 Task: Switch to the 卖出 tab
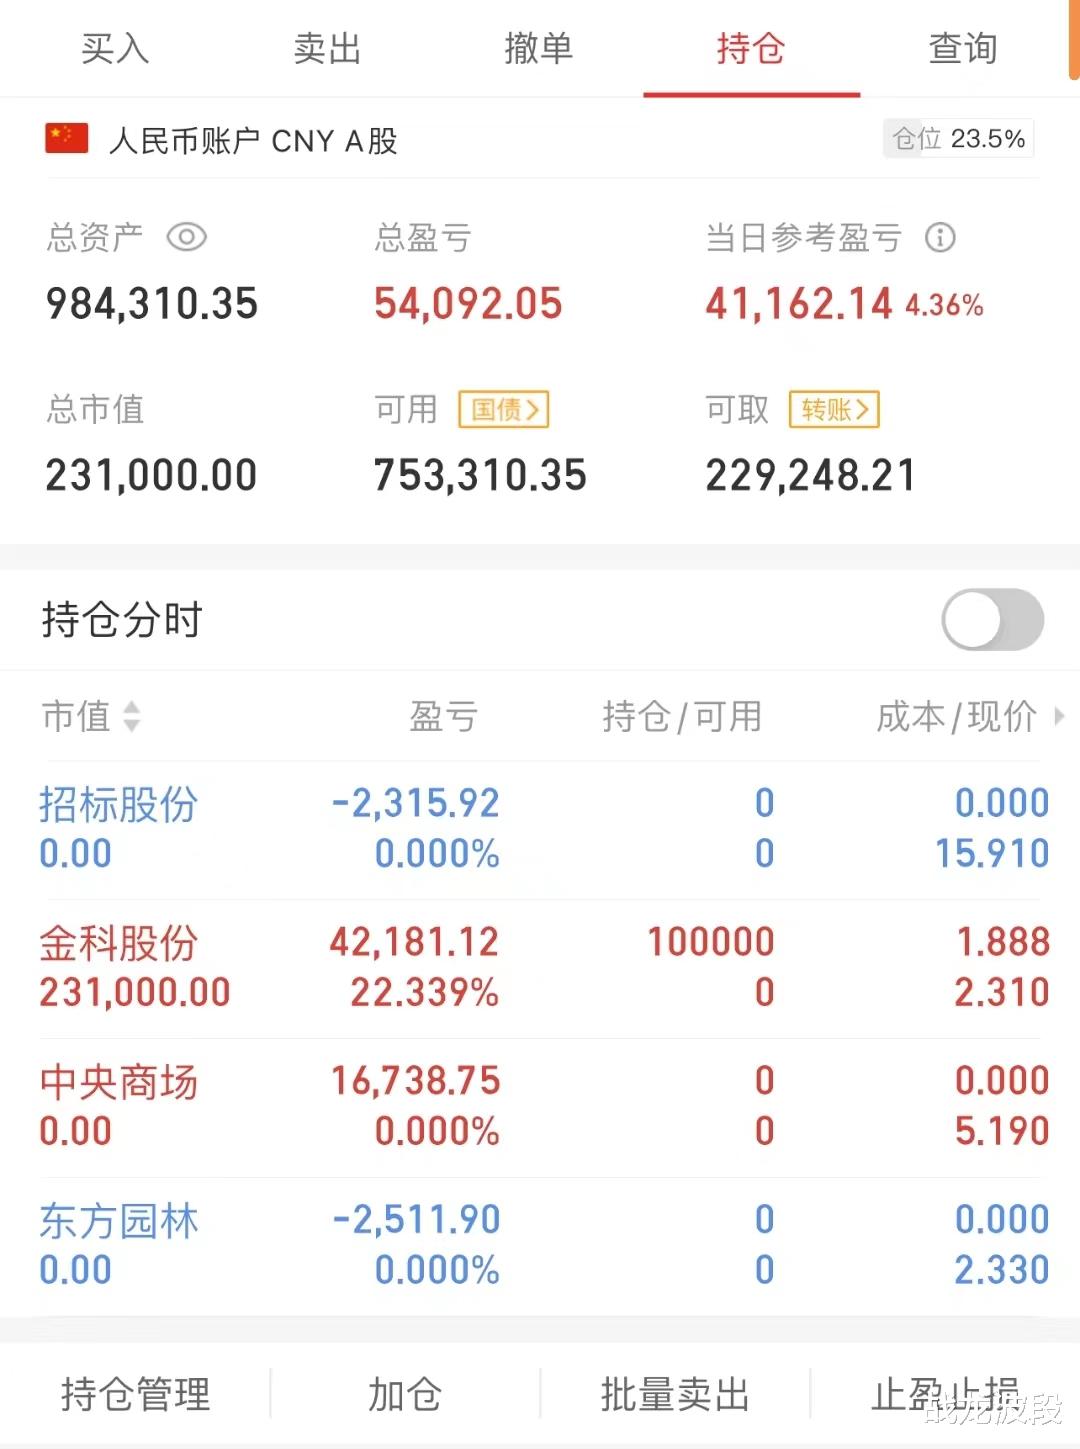pyautogui.click(x=327, y=48)
